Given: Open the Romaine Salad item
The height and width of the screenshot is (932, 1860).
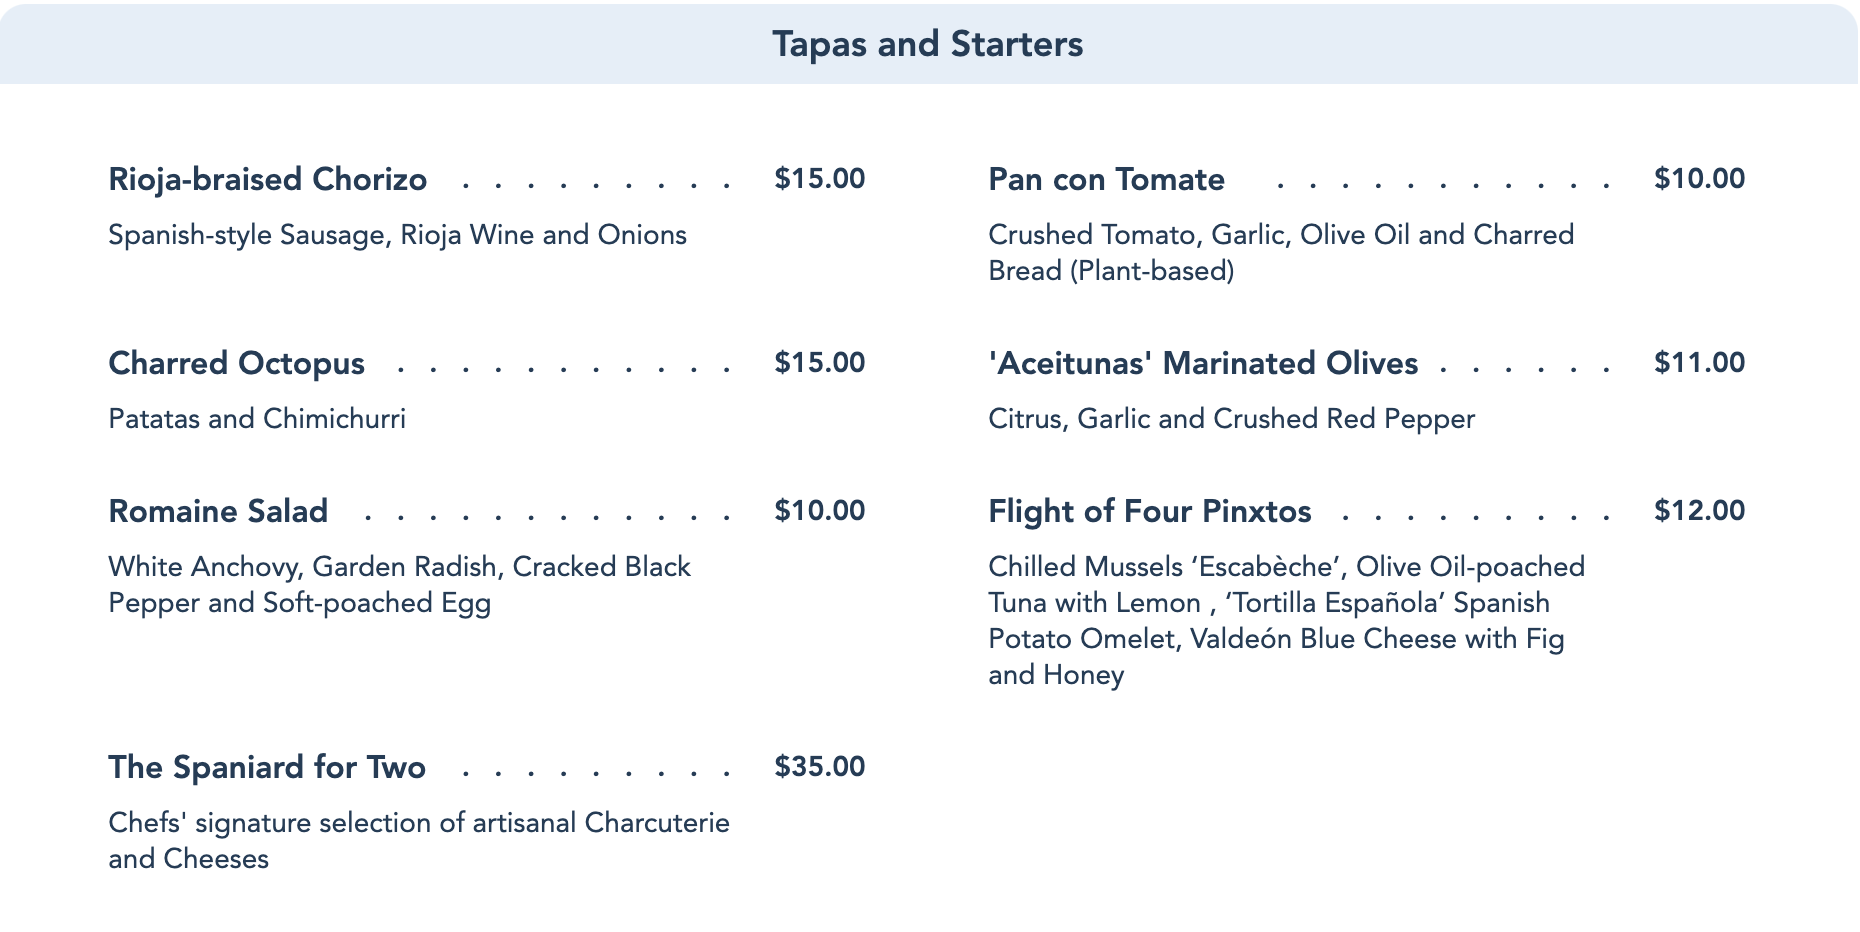Looking at the screenshot, I should [x=218, y=511].
